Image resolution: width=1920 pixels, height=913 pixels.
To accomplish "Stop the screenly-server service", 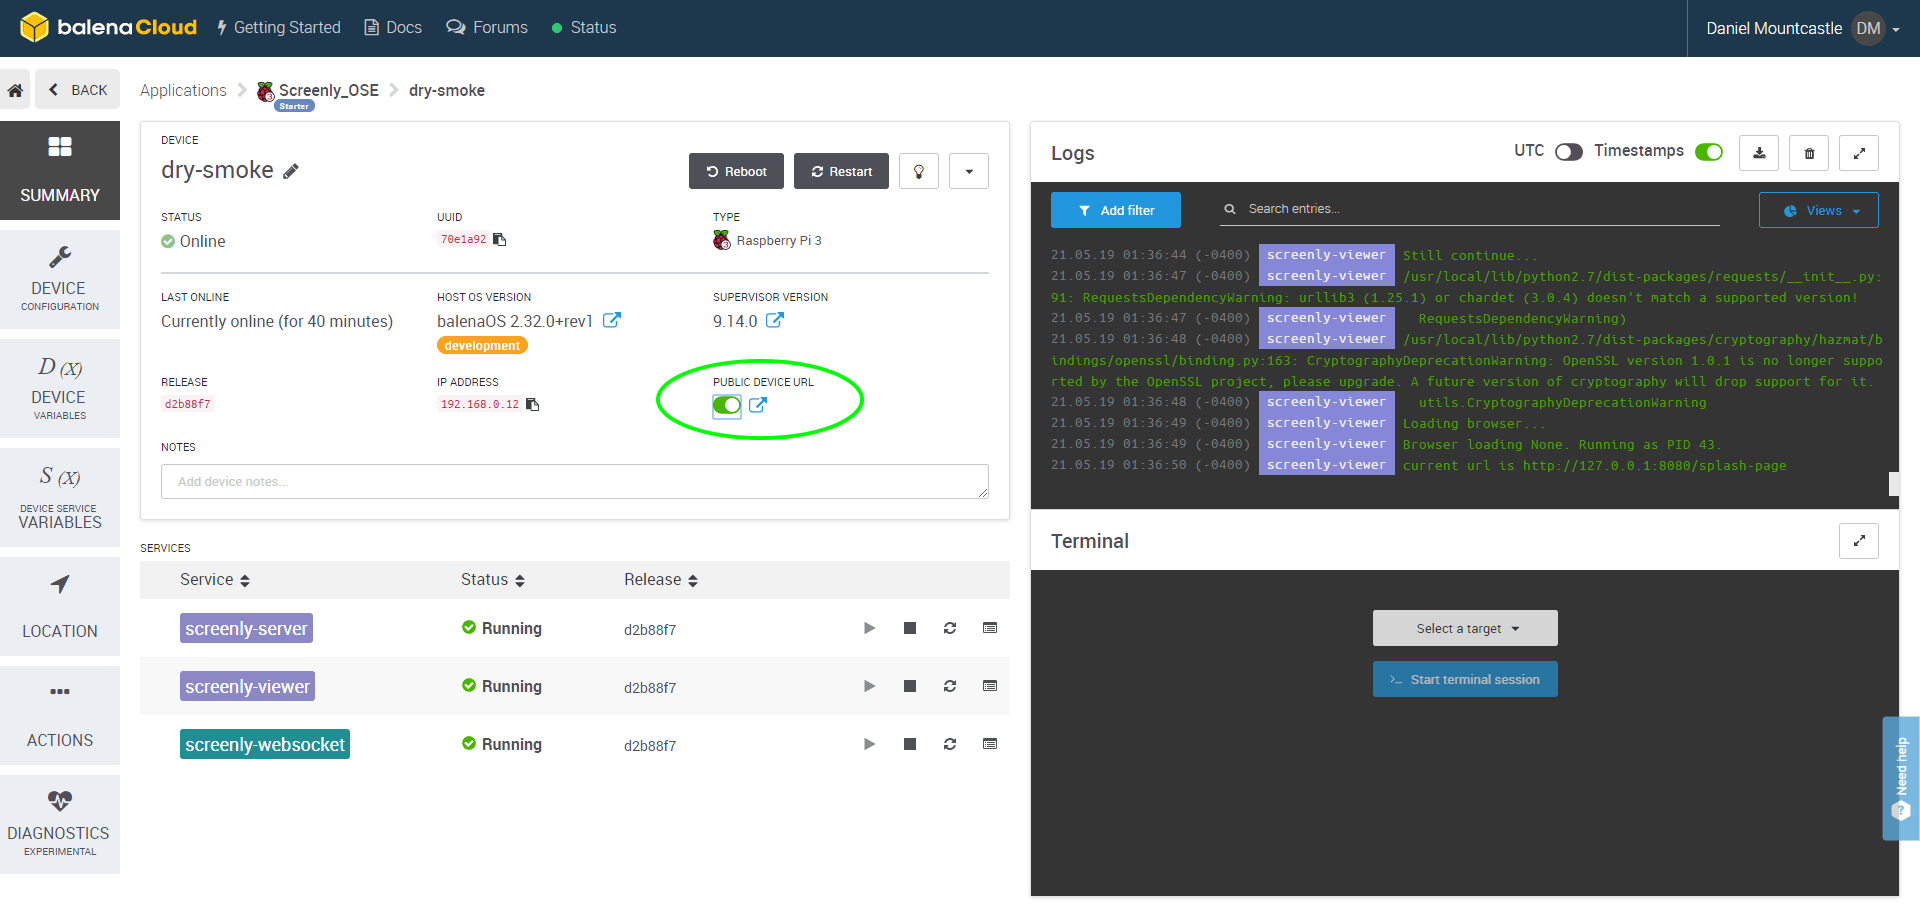I will coord(910,628).
